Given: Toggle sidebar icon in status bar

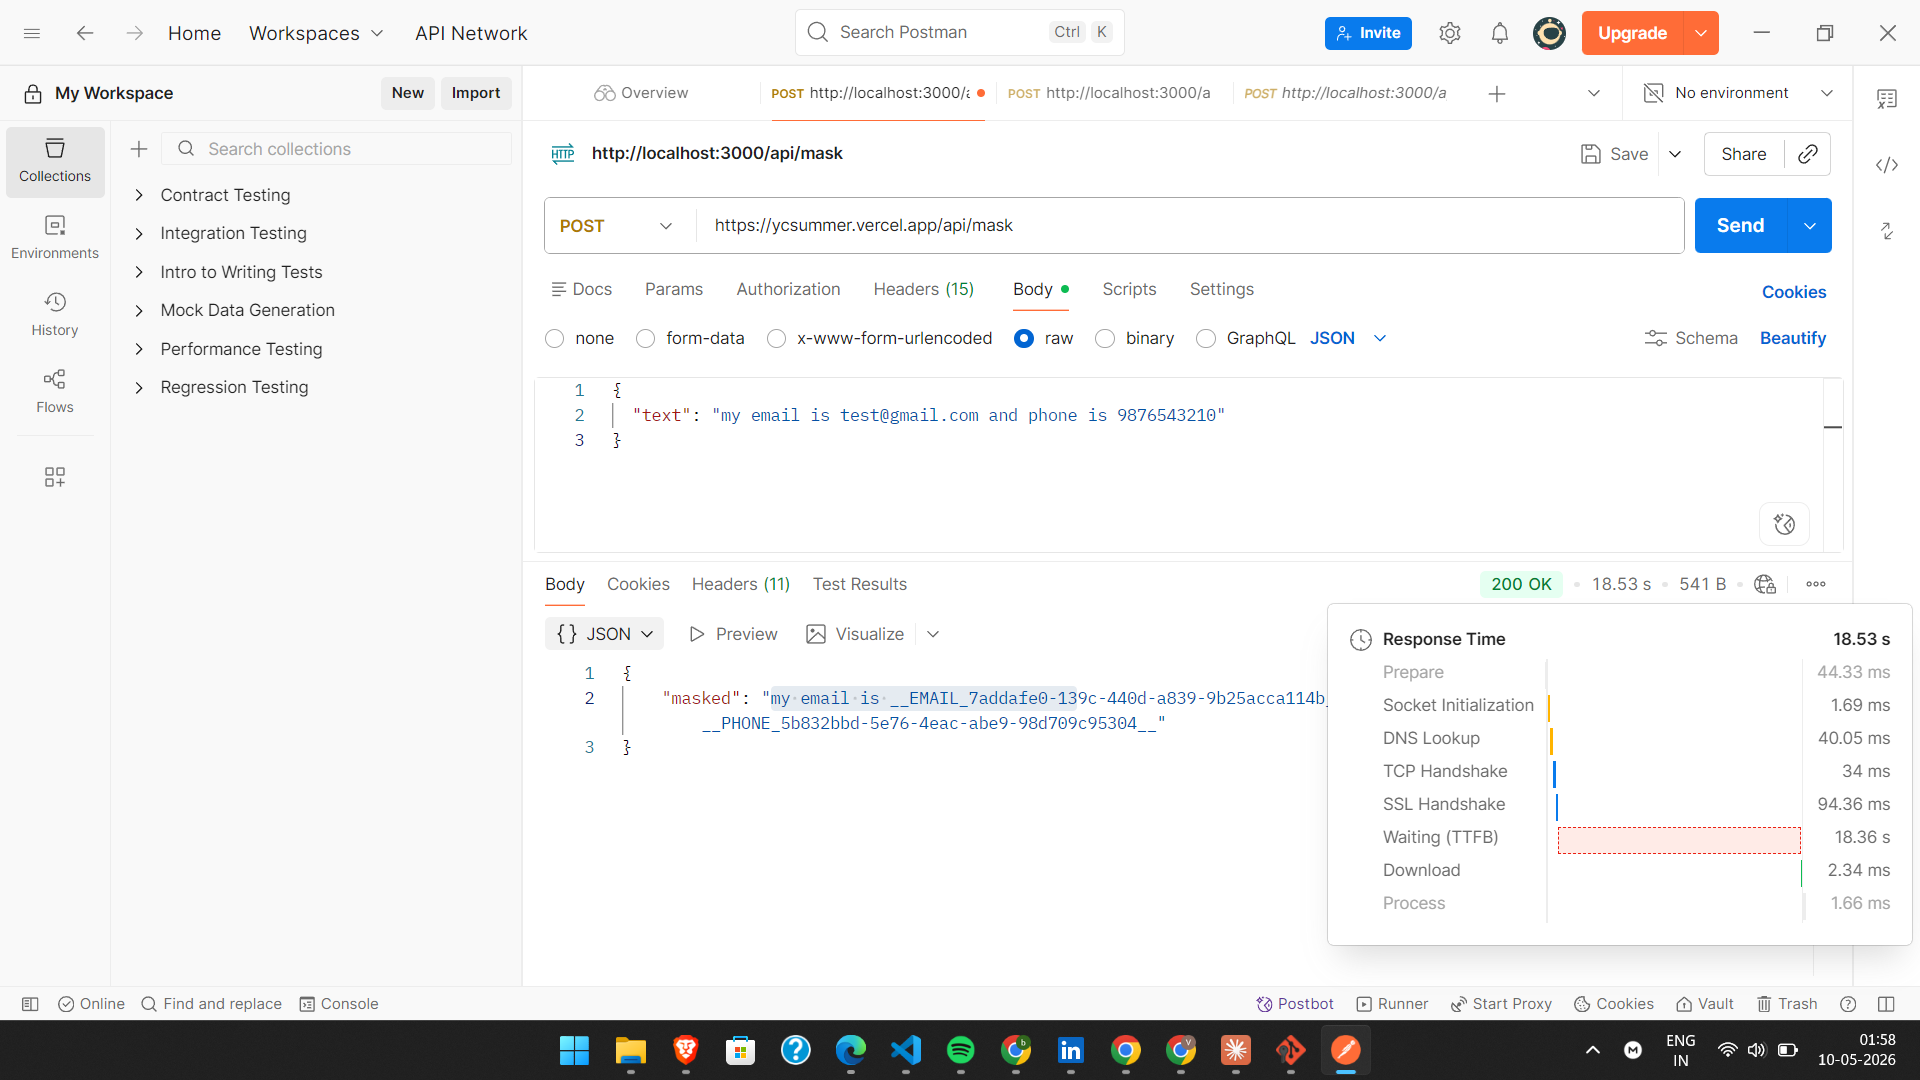Looking at the screenshot, I should click(30, 1004).
